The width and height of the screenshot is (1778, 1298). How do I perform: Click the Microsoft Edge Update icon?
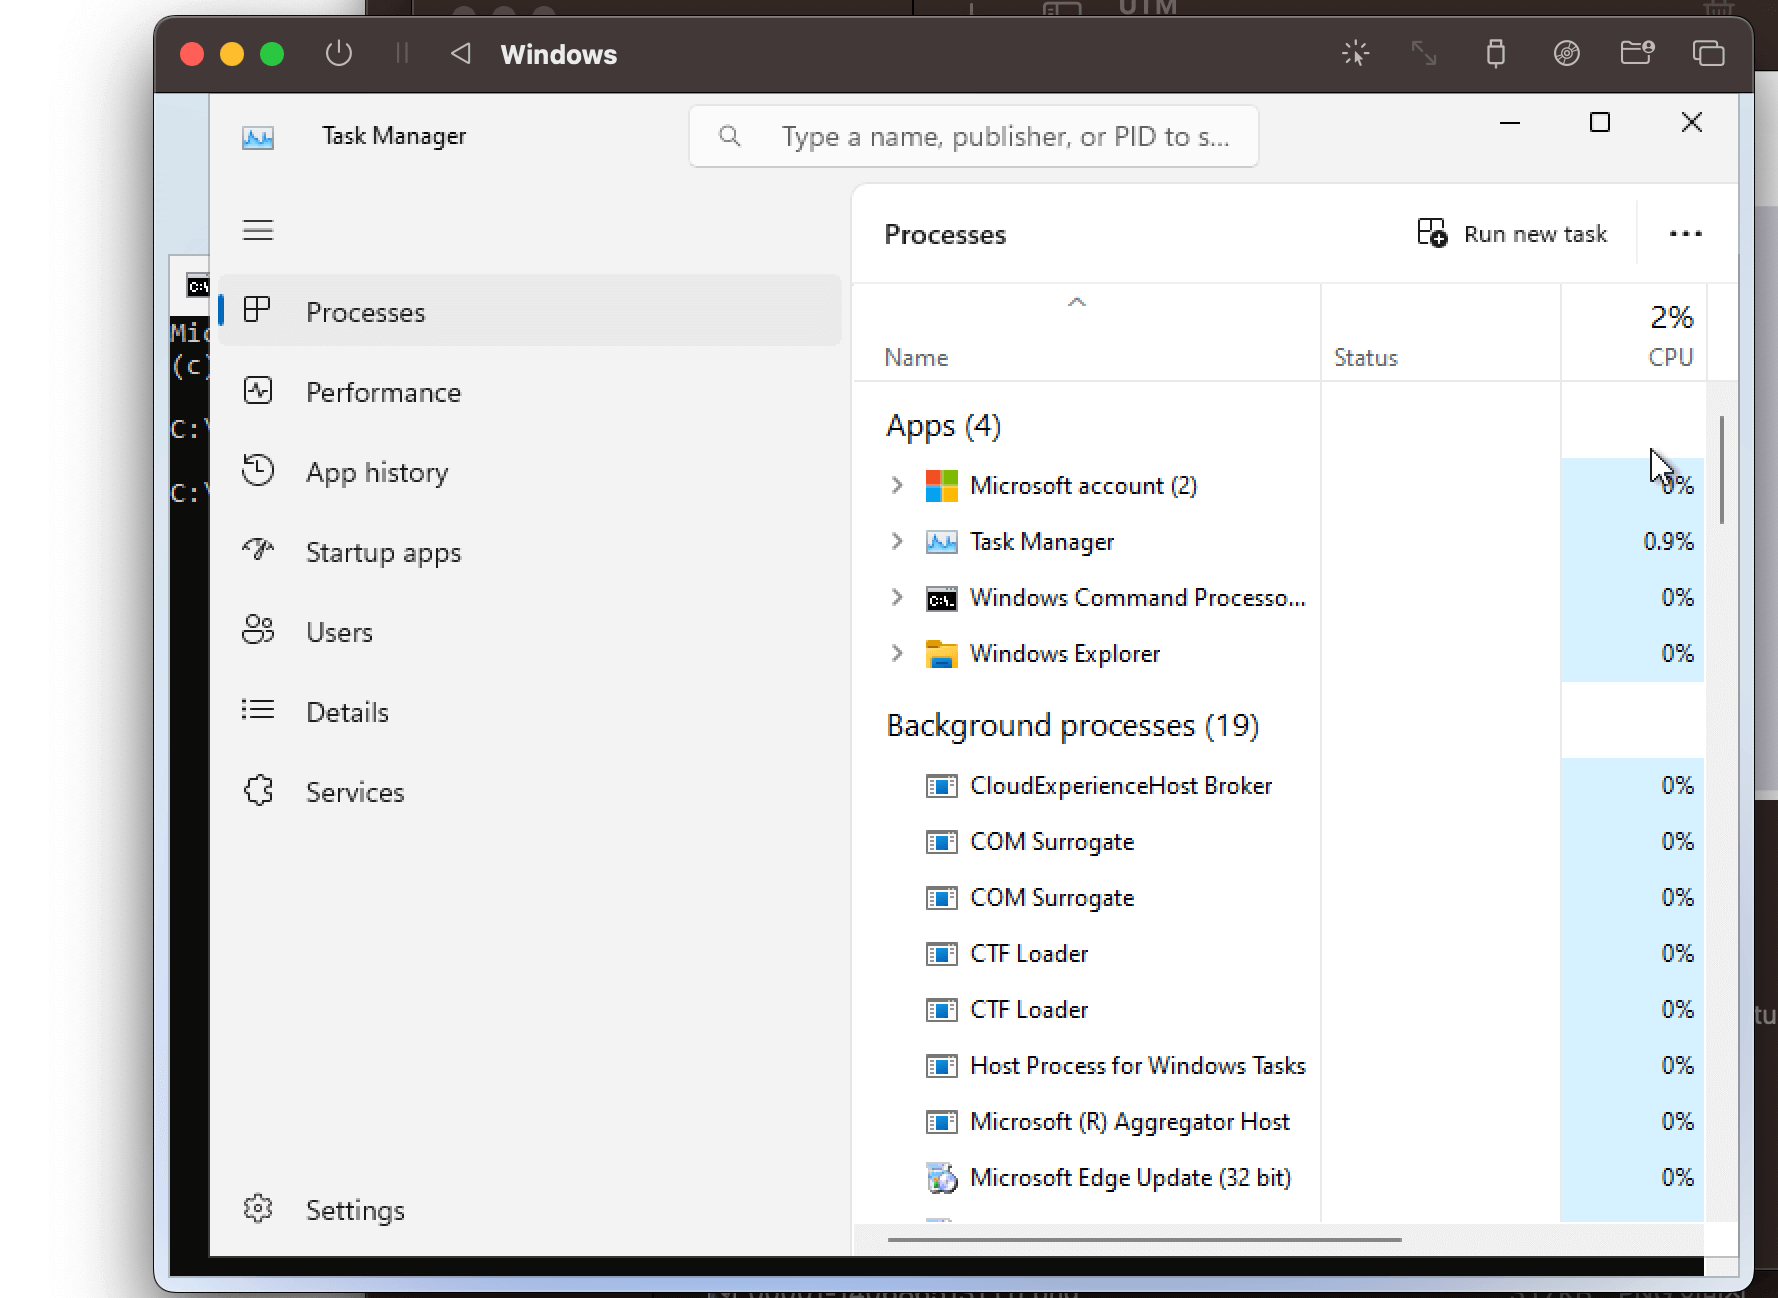pyautogui.click(x=942, y=1178)
